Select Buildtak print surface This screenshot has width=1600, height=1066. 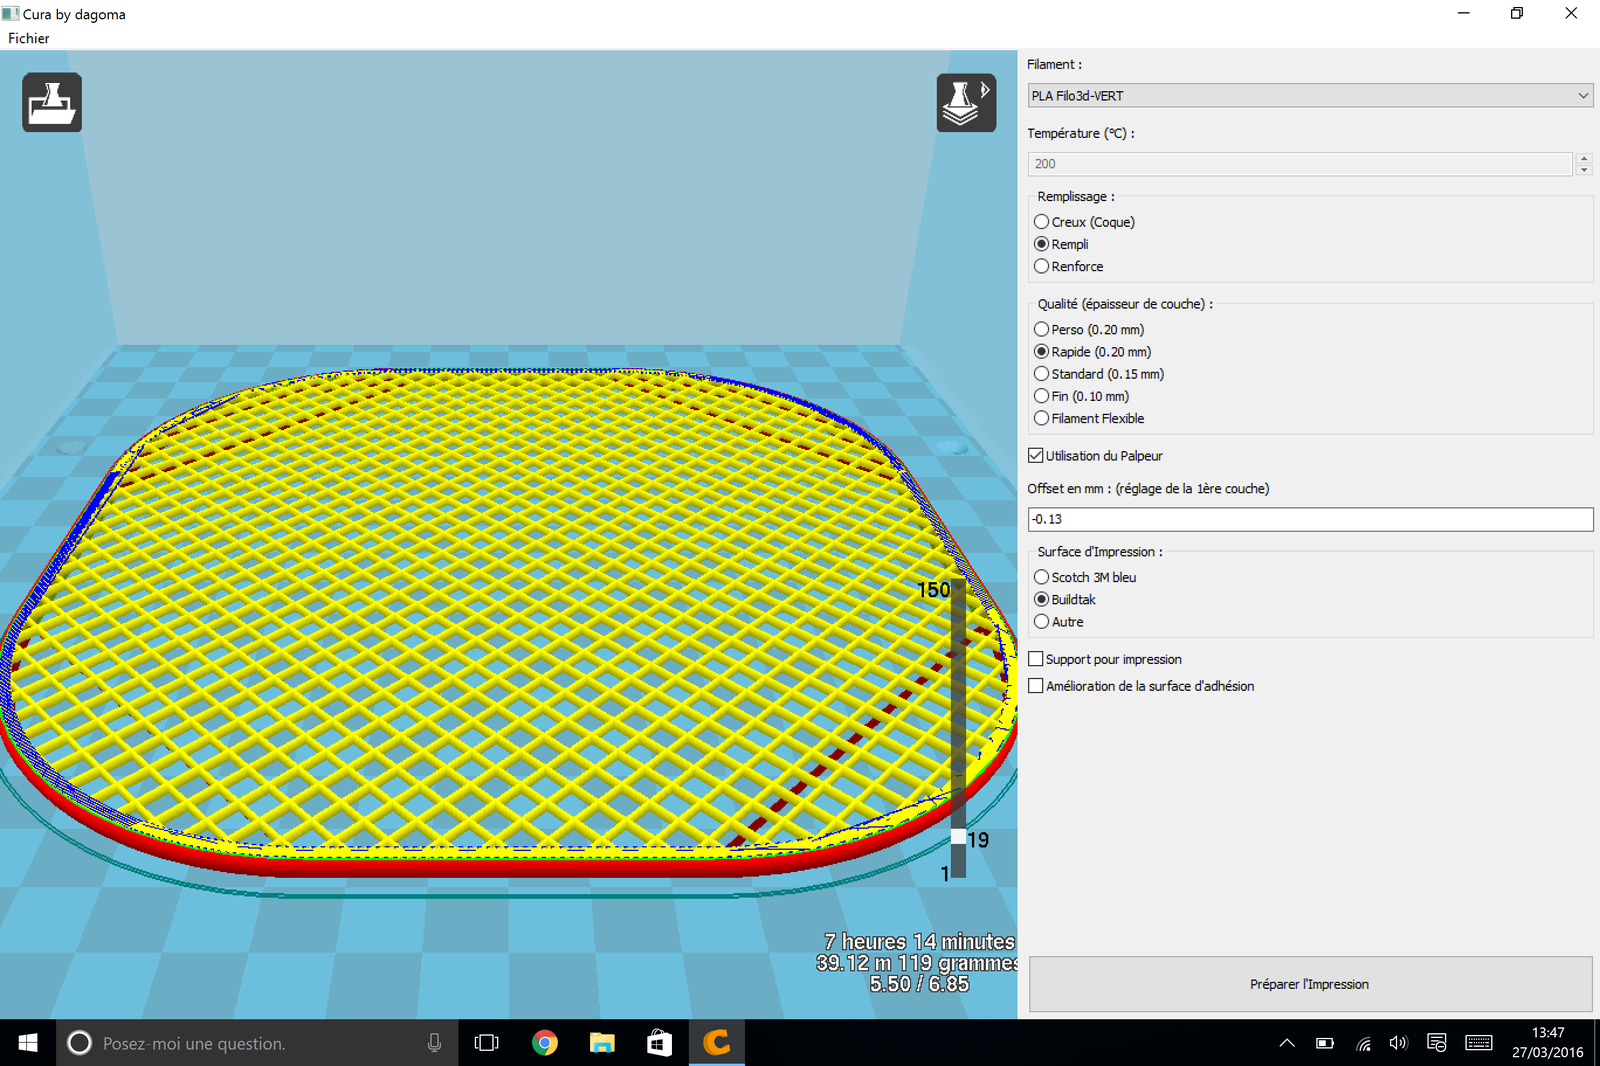point(1066,599)
